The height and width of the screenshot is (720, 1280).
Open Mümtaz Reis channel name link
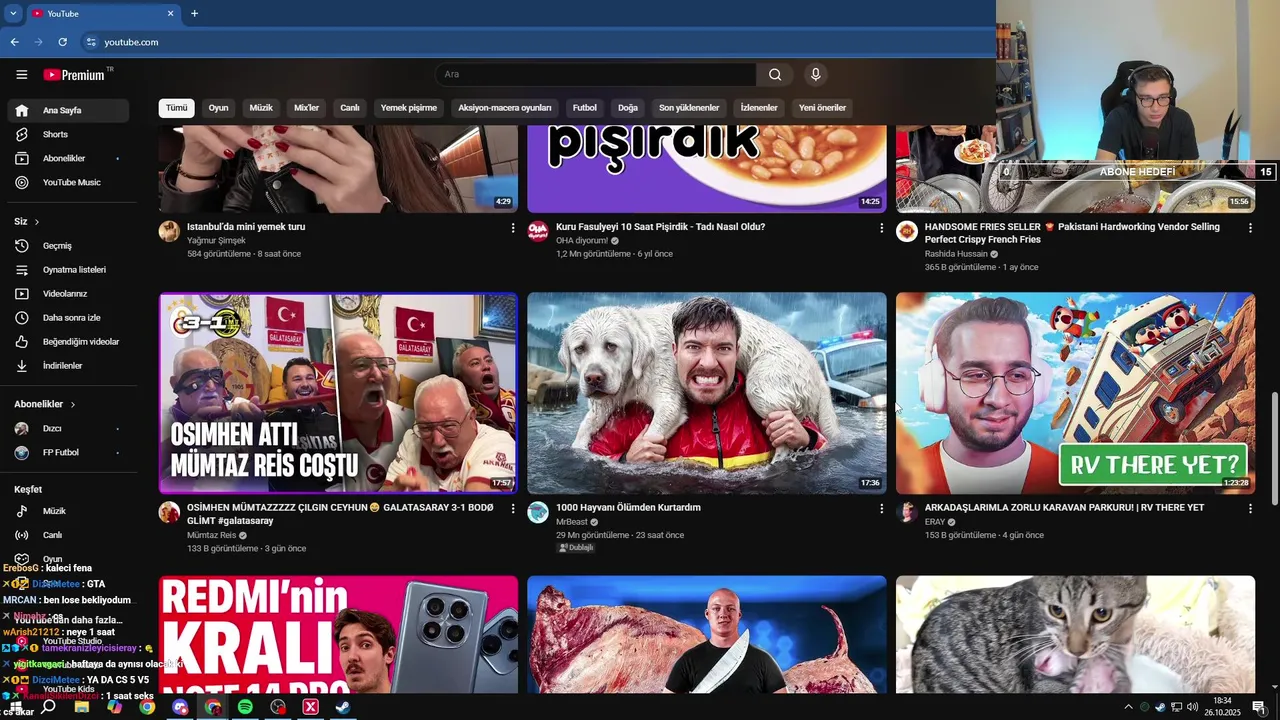[212, 535]
